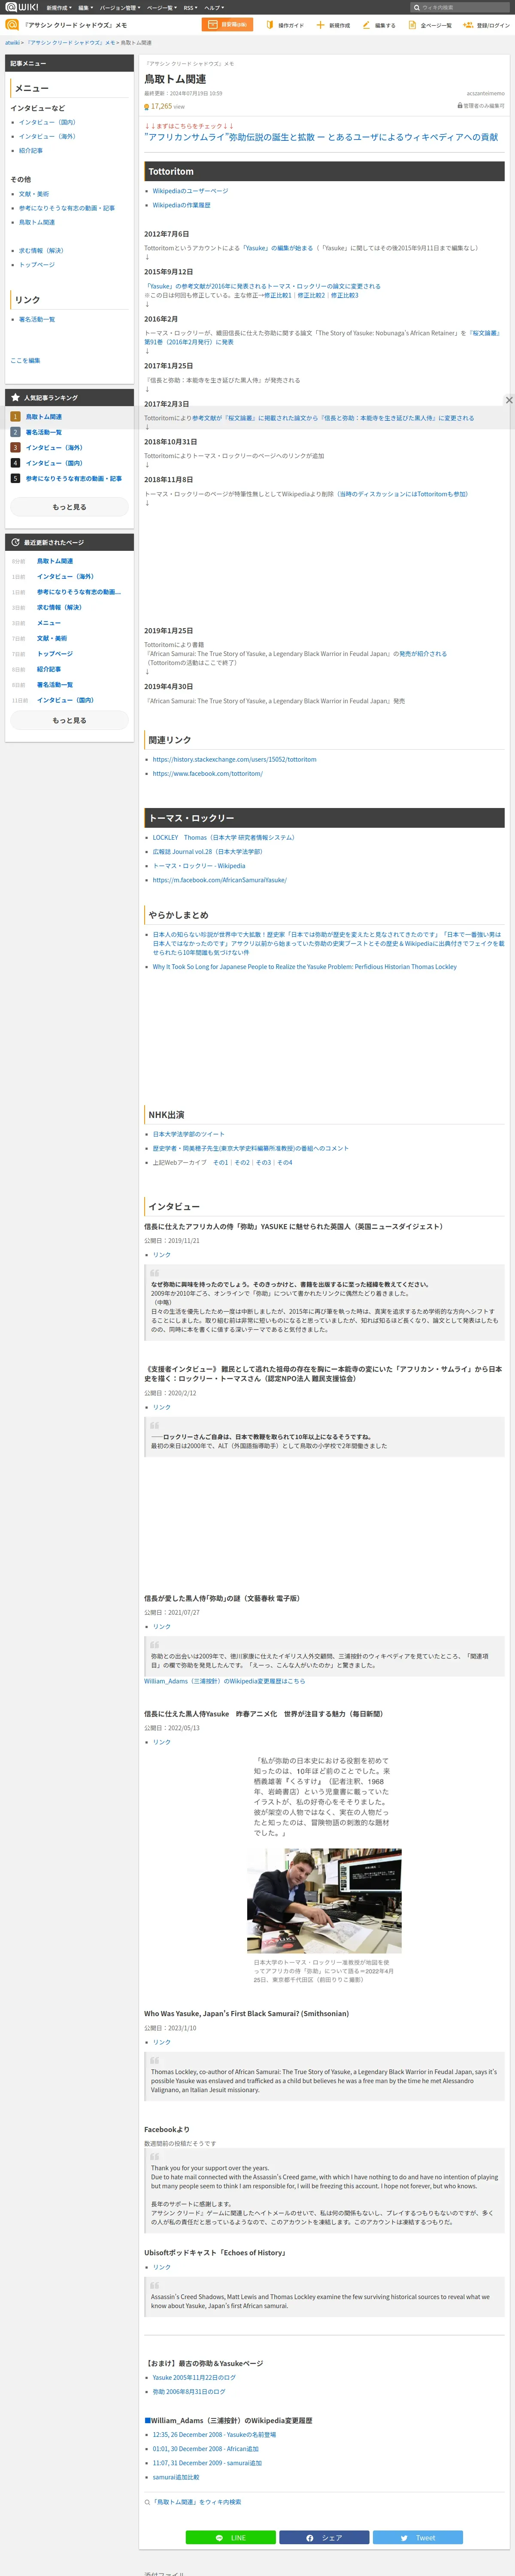
Task: Click the lock icon beside 管理者のみ編集可
Action: point(460,106)
